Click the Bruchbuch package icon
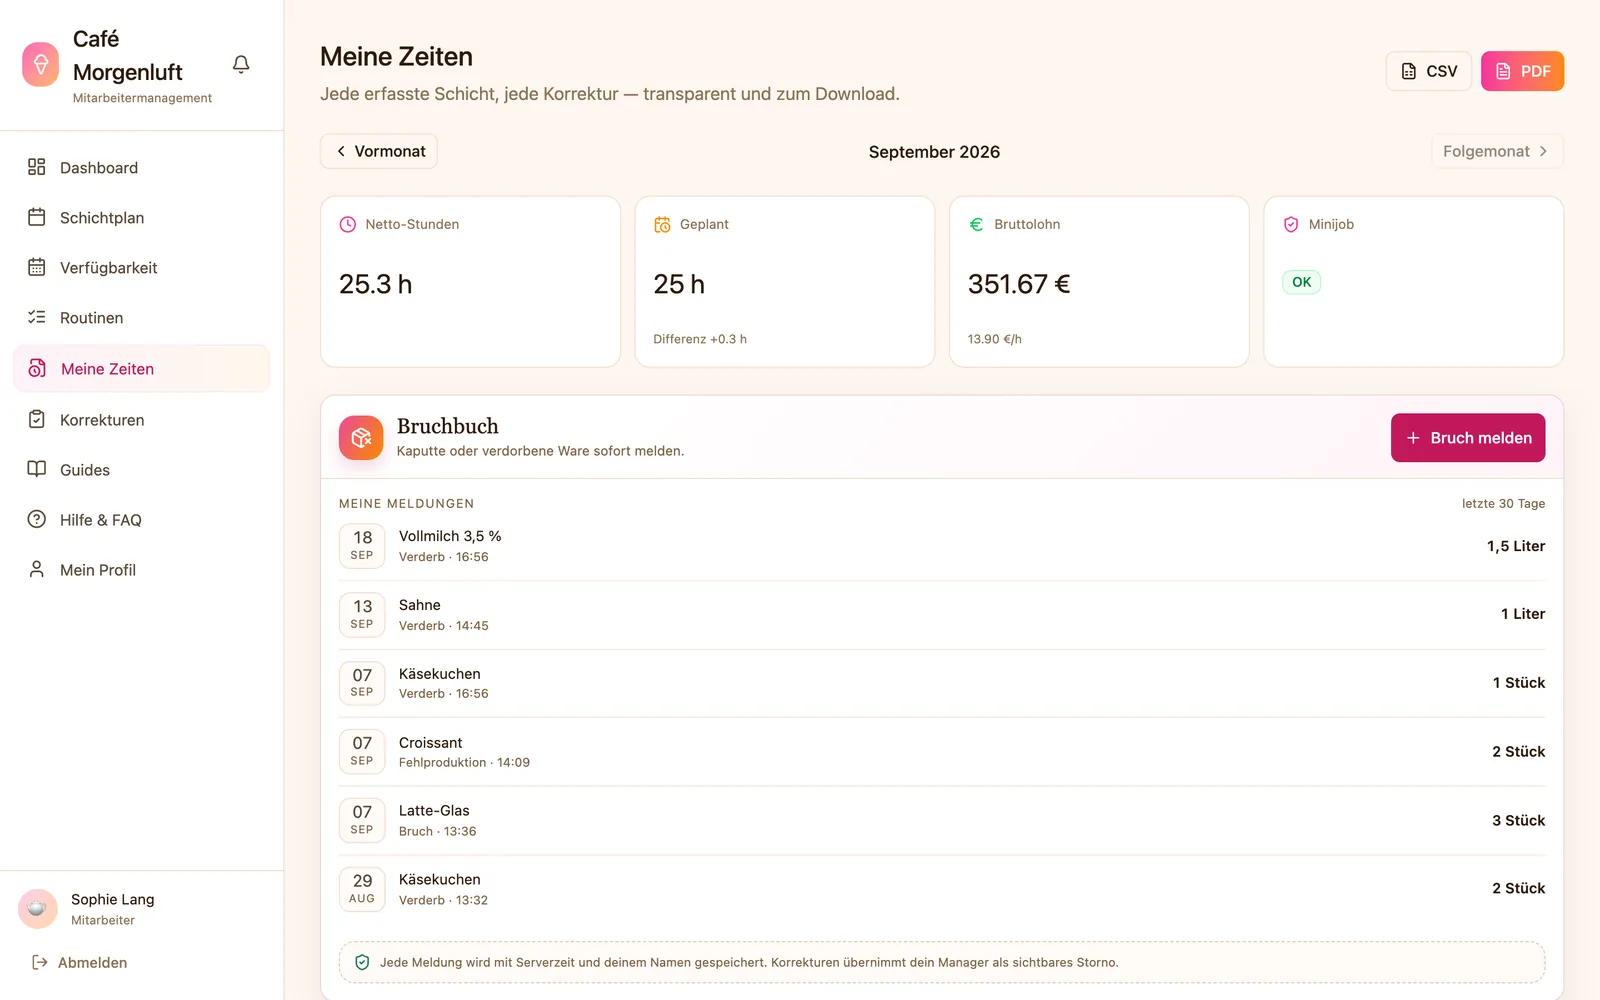 click(361, 438)
